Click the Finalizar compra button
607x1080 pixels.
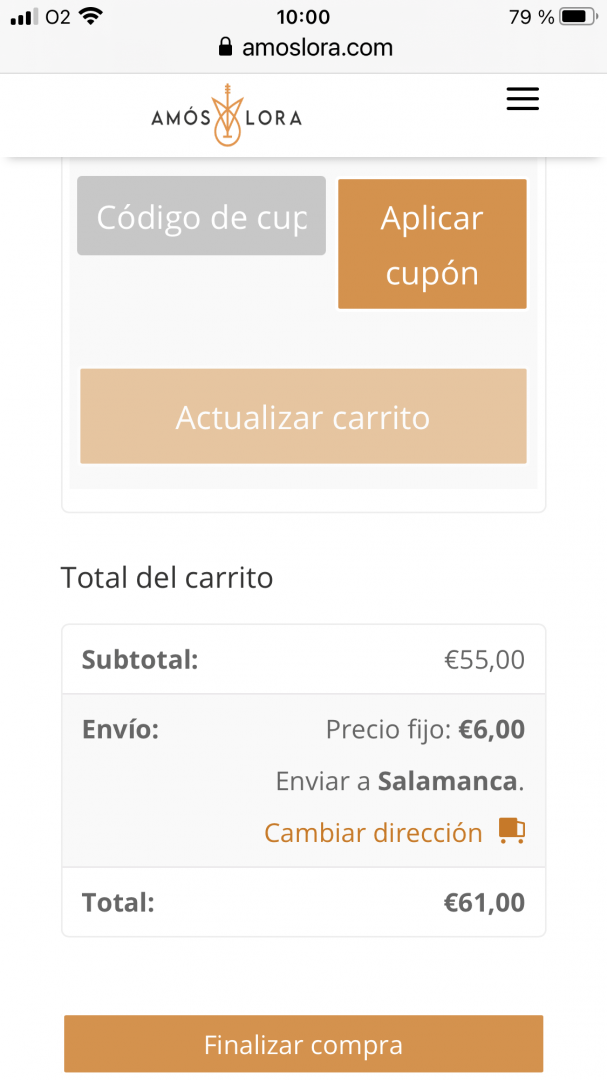303,1043
